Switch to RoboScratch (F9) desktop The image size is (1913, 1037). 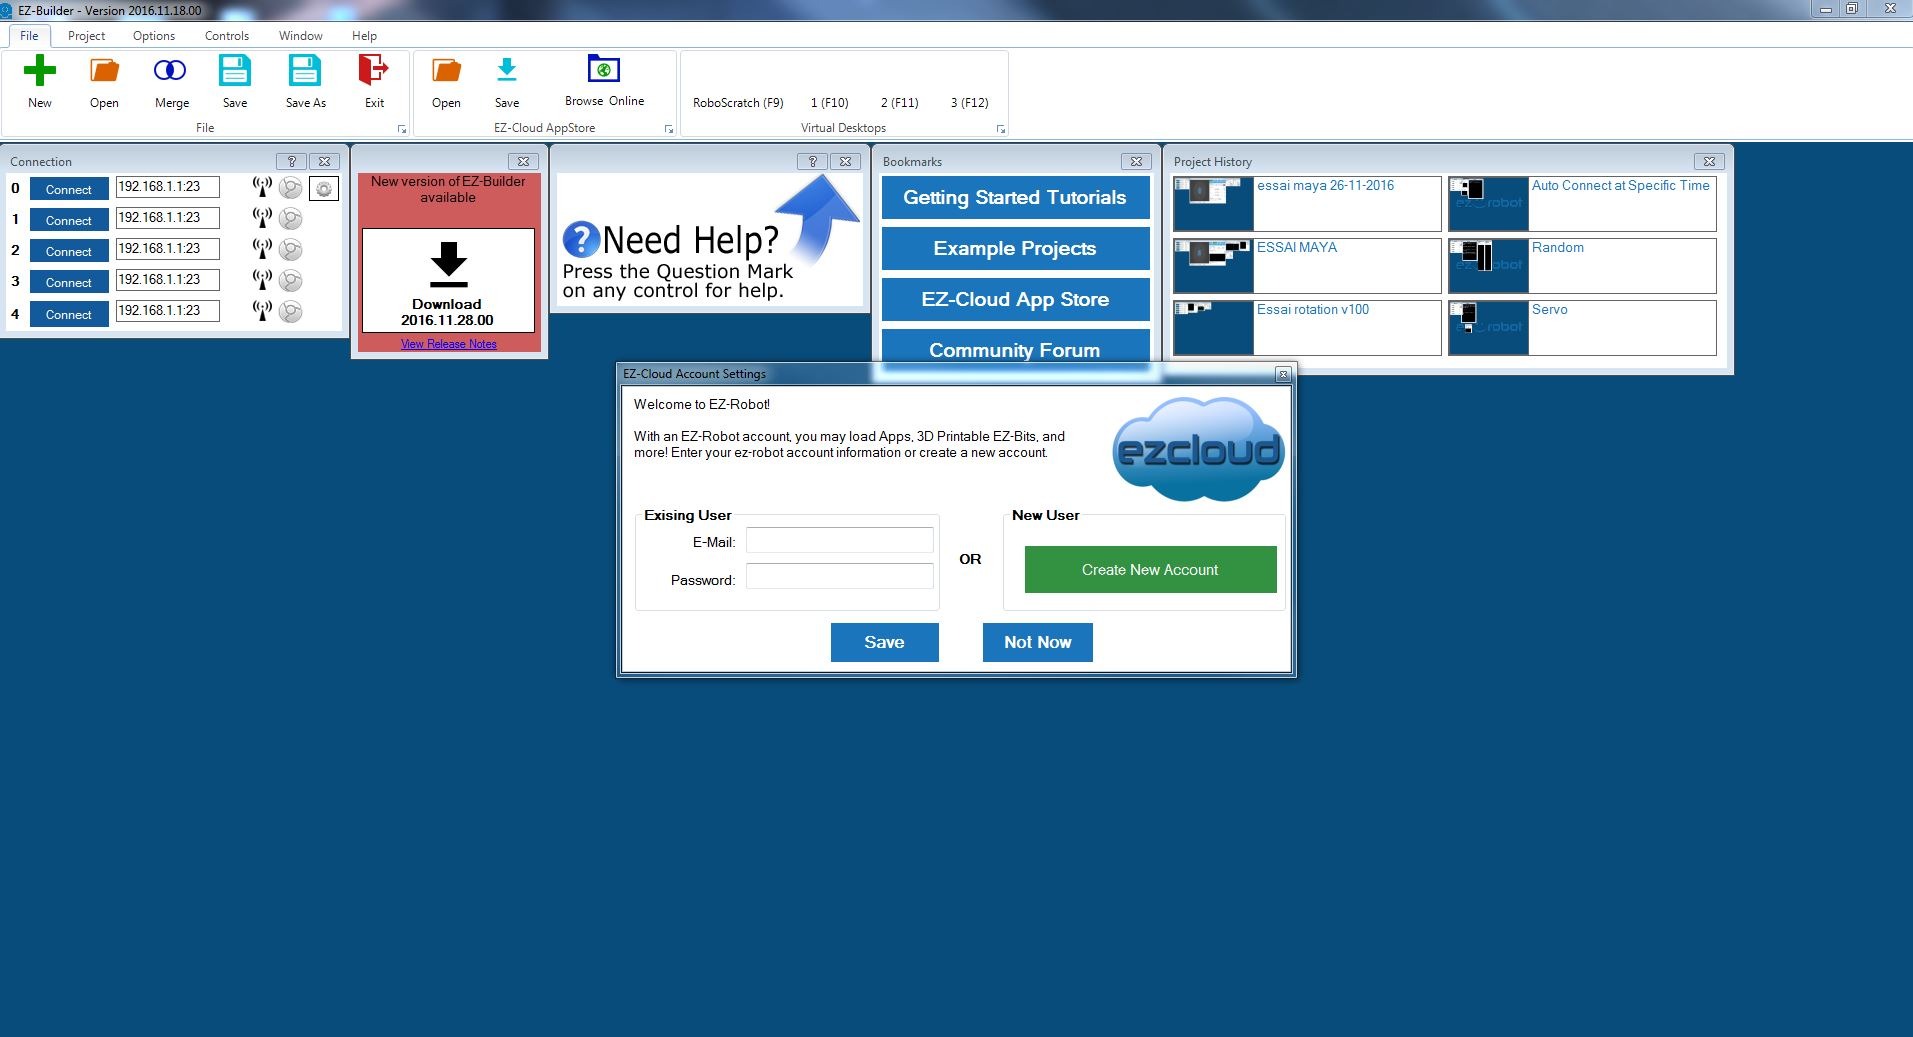738,103
